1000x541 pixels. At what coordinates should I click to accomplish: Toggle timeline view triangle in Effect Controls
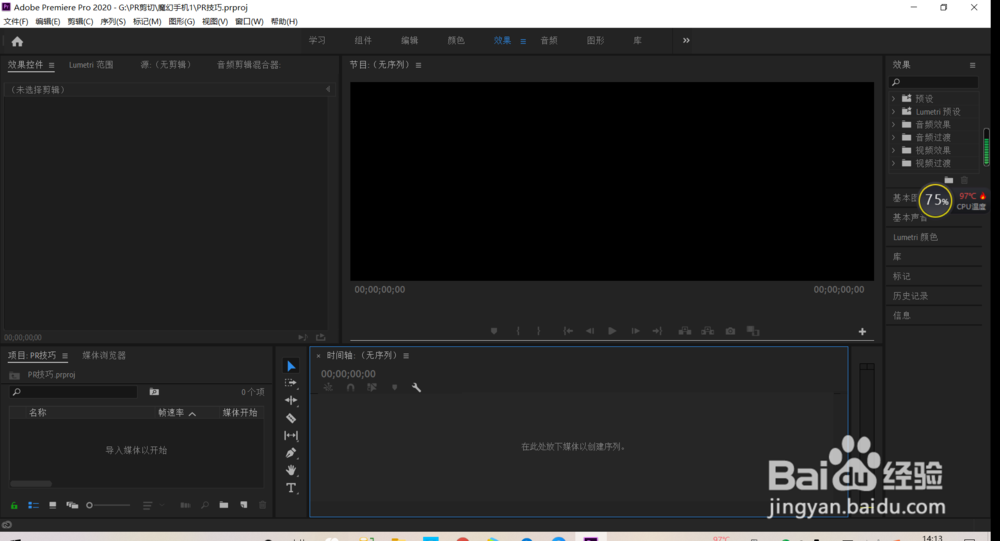(x=328, y=89)
